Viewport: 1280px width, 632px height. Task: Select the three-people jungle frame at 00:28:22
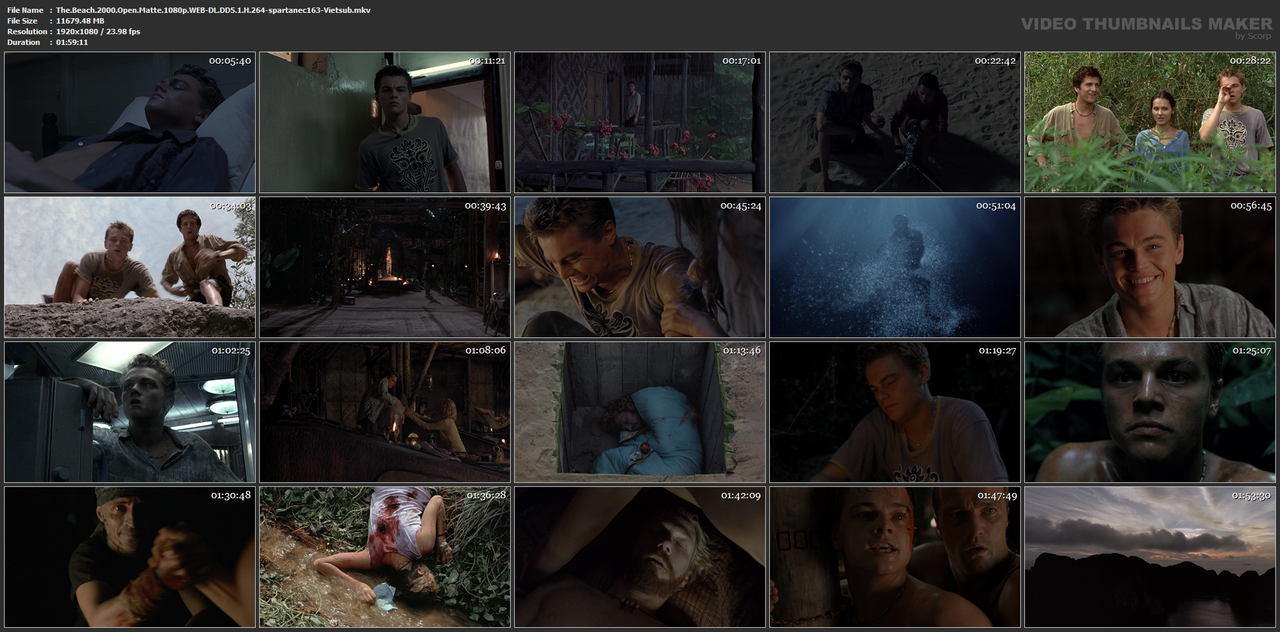[x=1150, y=122]
